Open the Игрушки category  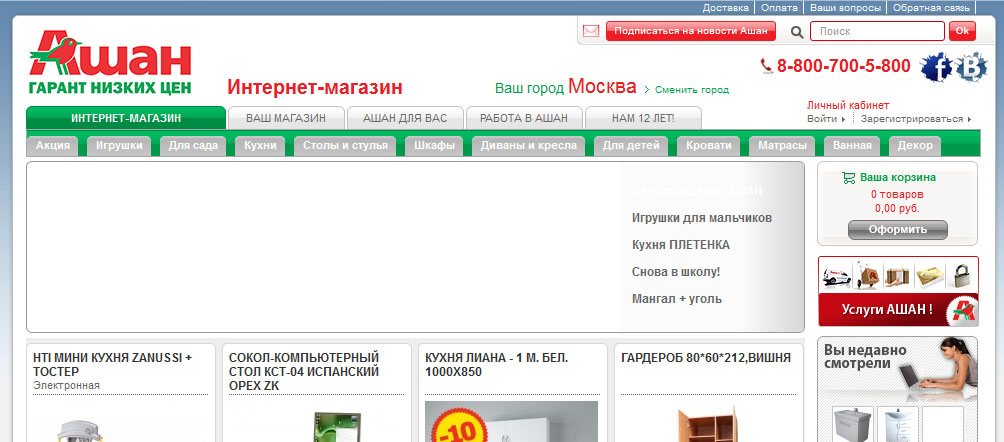[x=119, y=145]
